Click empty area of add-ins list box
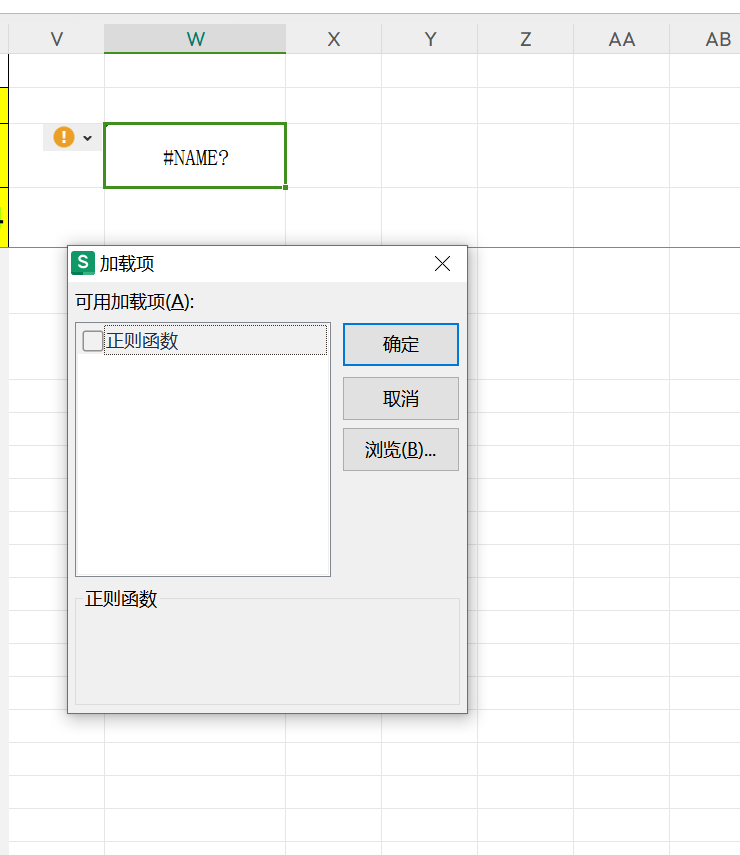The width and height of the screenshot is (740, 855). pyautogui.click(x=203, y=465)
